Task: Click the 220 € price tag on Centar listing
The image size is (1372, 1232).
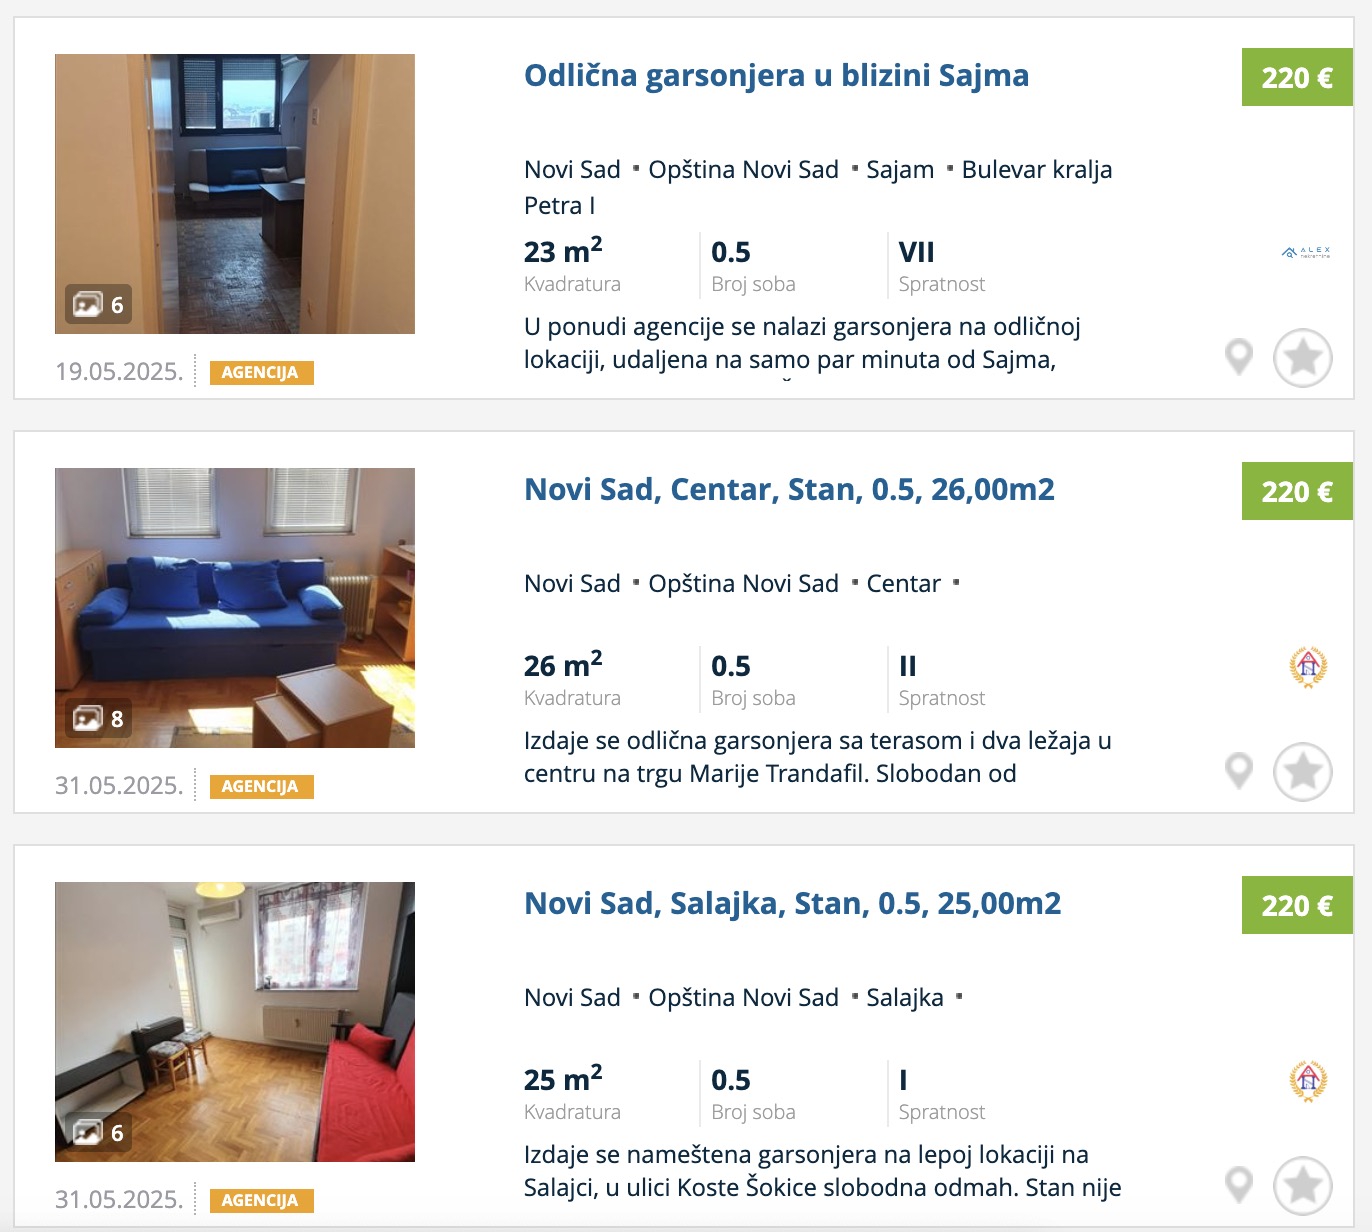Action: [x=1297, y=491]
